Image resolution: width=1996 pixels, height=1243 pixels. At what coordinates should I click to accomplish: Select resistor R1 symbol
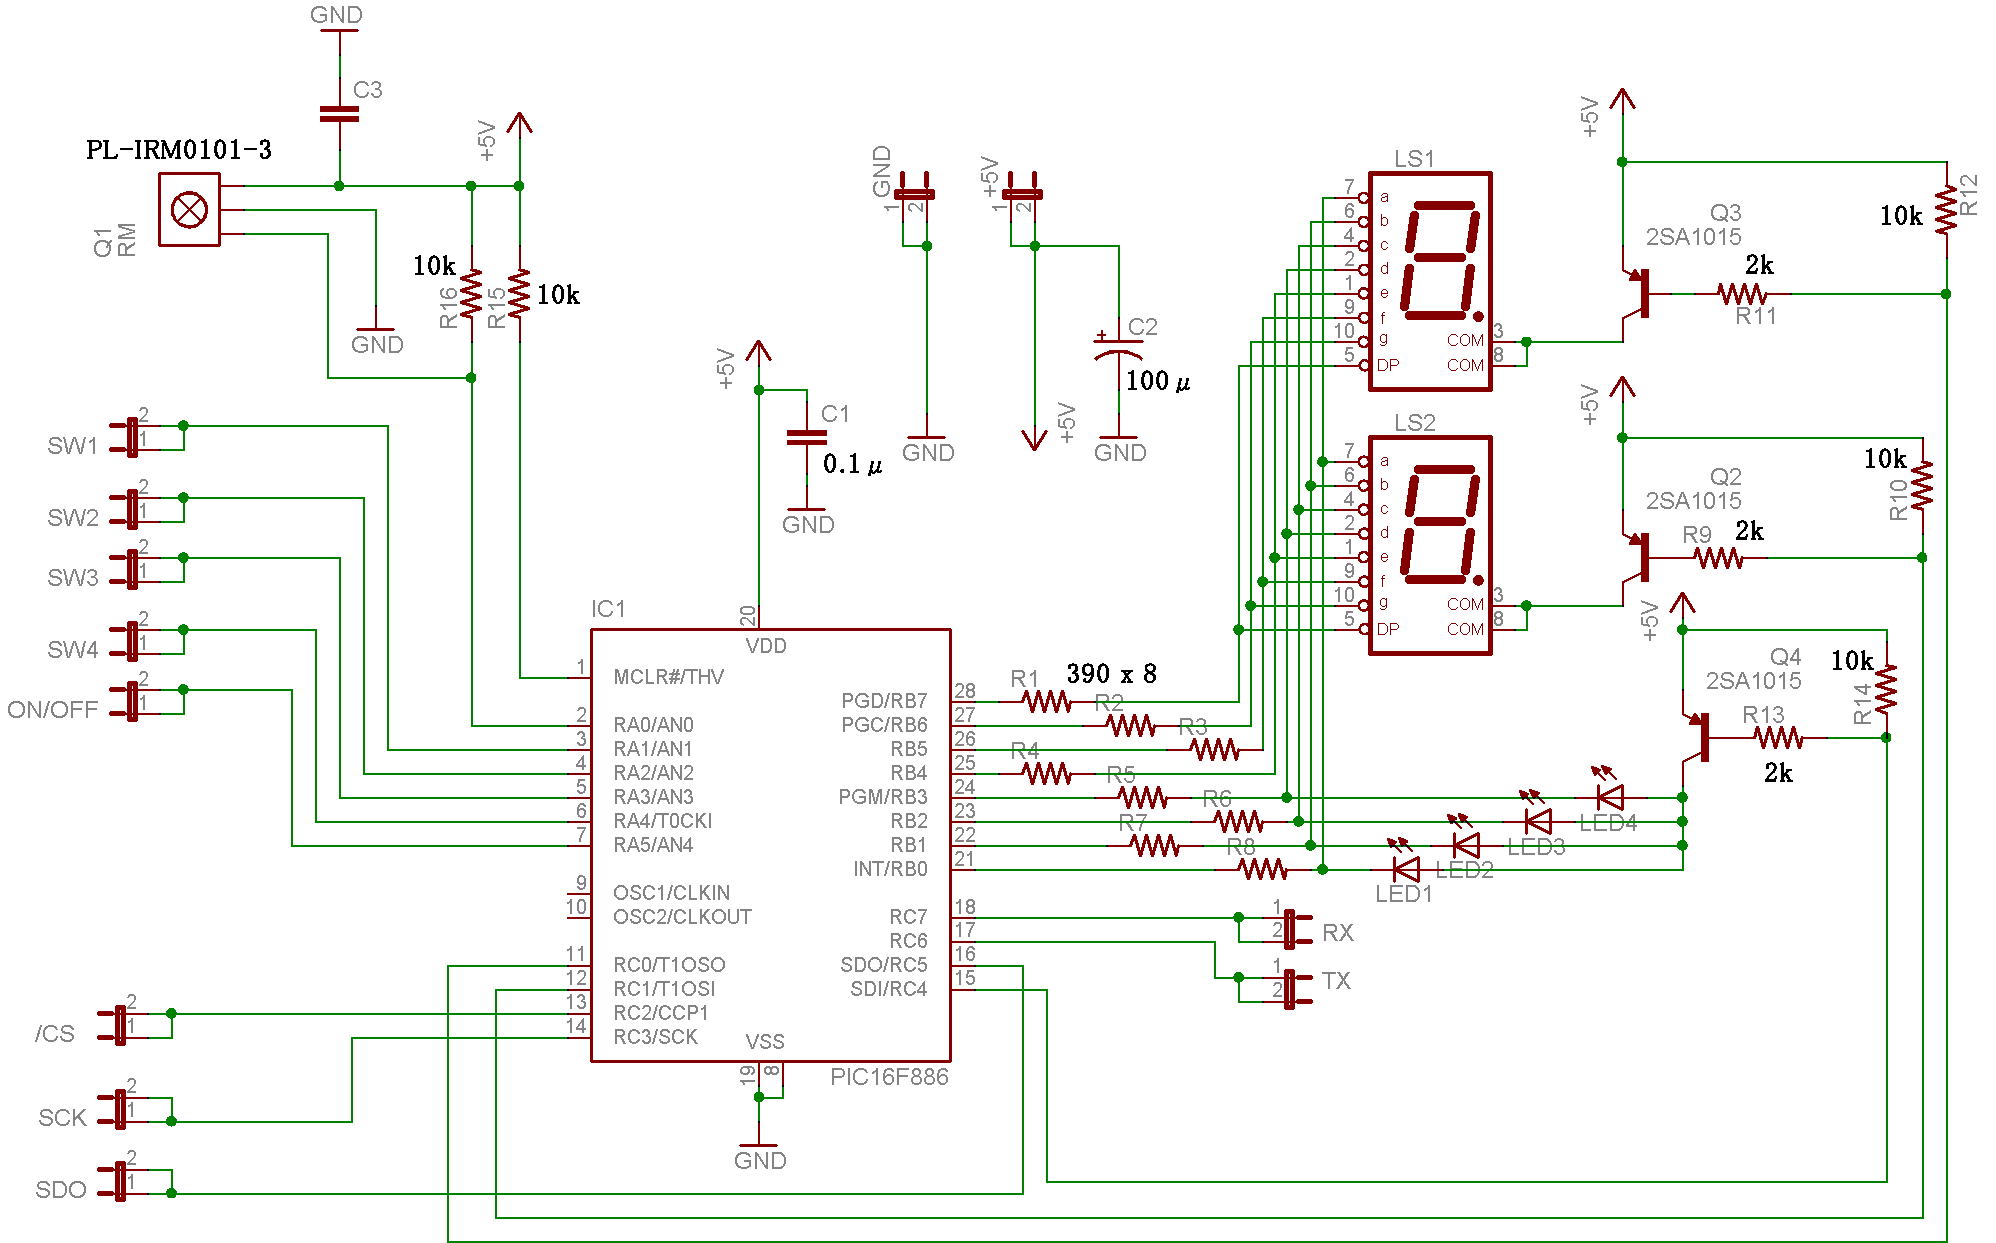pos(1046,702)
